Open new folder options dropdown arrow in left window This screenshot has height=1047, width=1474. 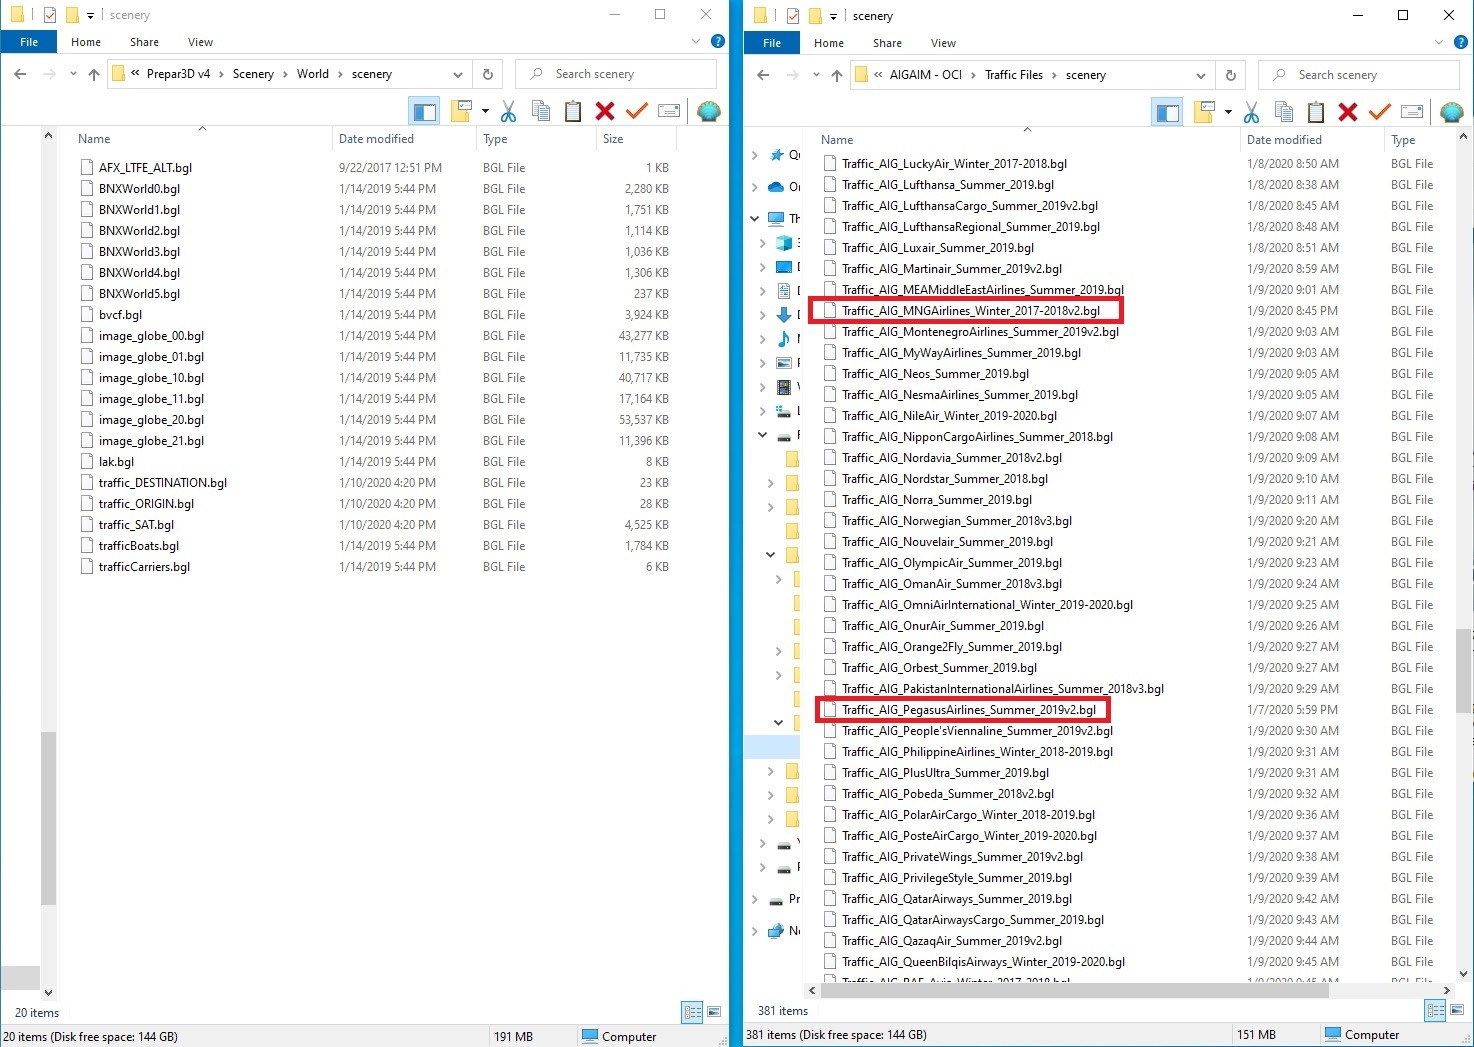coord(485,111)
